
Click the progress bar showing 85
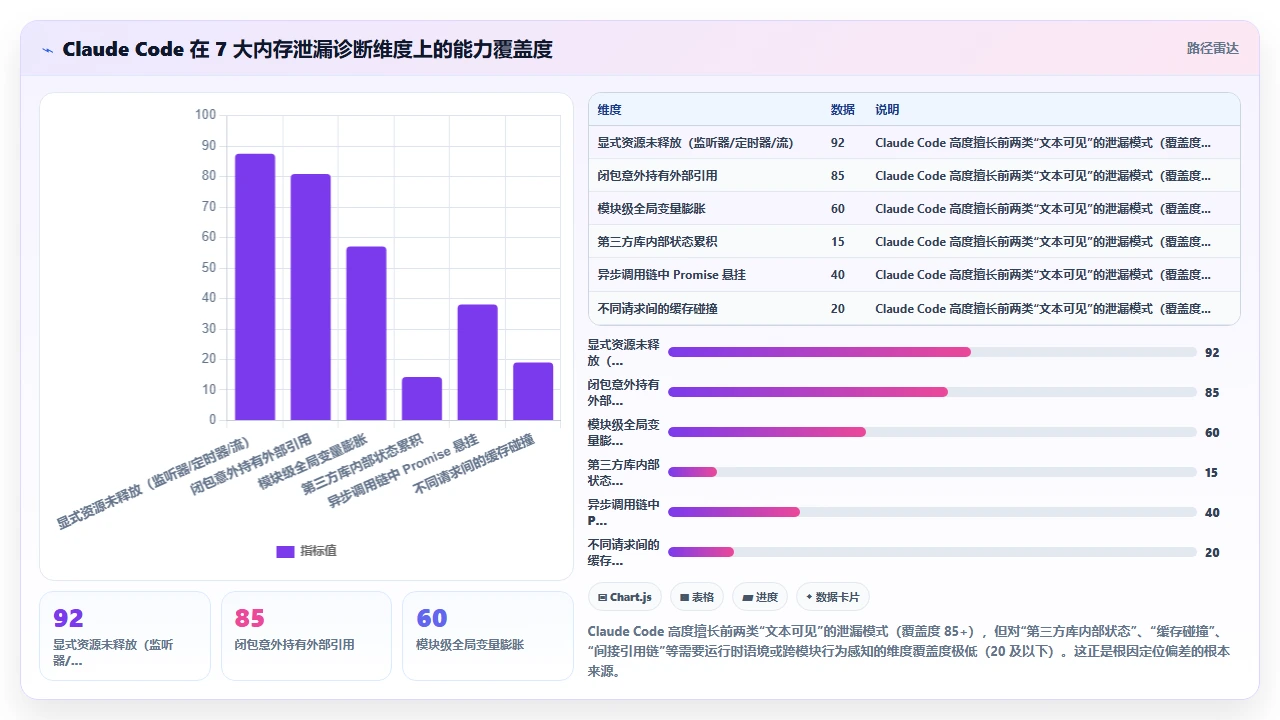[x=932, y=392]
